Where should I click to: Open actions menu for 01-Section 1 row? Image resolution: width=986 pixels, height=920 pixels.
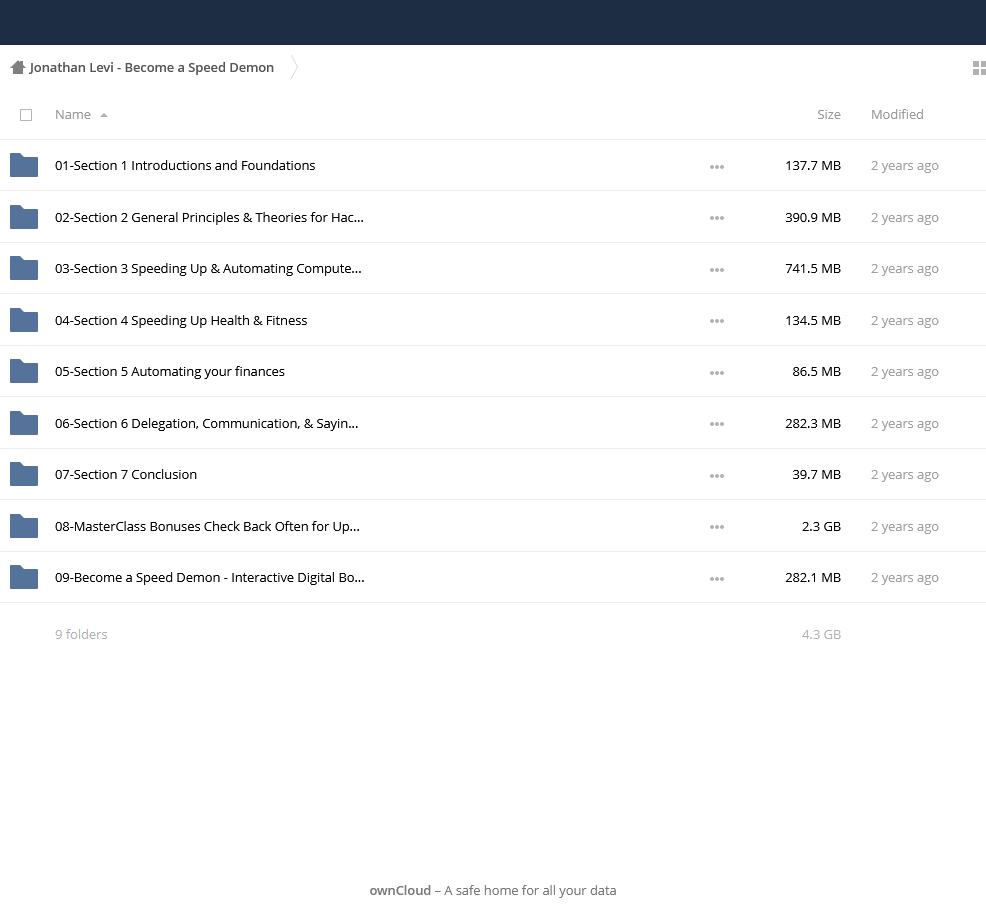click(x=717, y=167)
